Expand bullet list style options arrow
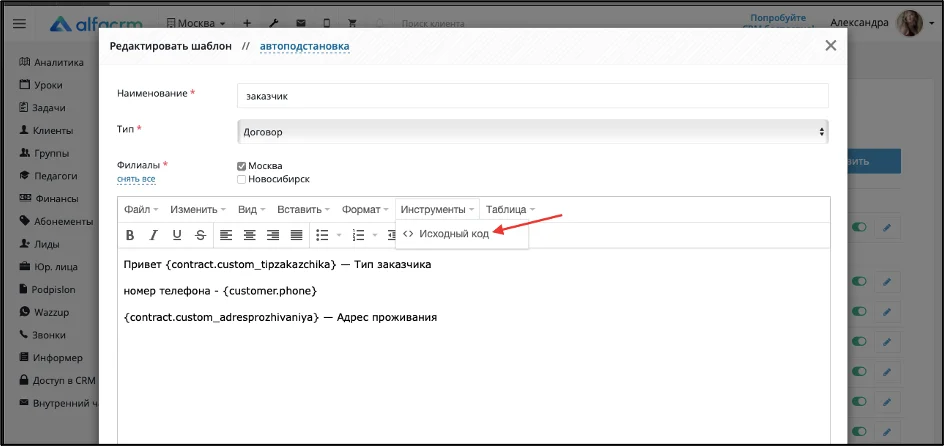 pyautogui.click(x=338, y=236)
